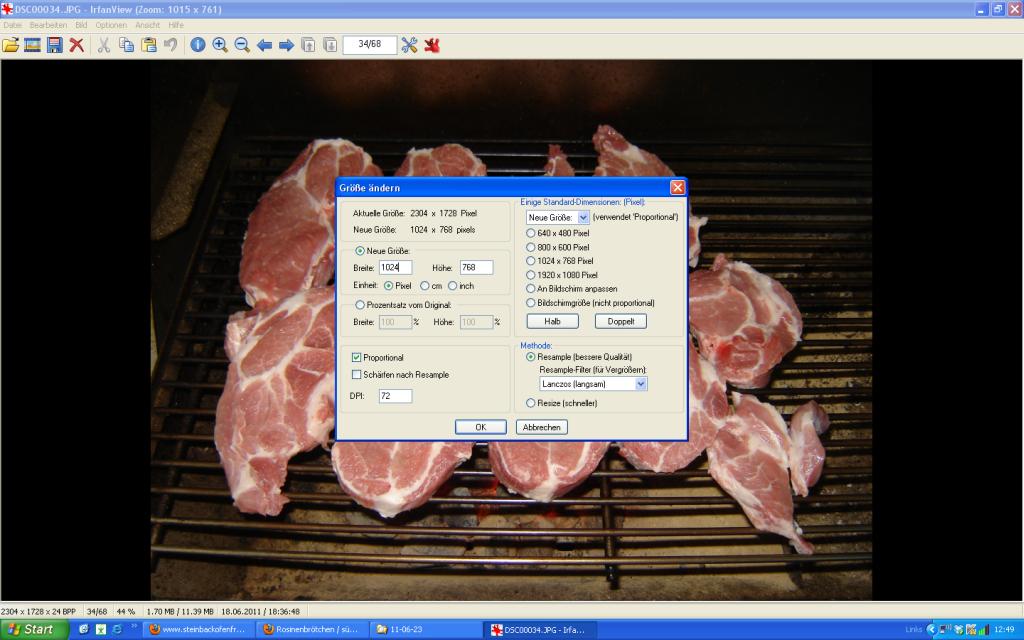This screenshot has height=640, width=1024.
Task: Click the red X delete icon
Action: [76, 45]
